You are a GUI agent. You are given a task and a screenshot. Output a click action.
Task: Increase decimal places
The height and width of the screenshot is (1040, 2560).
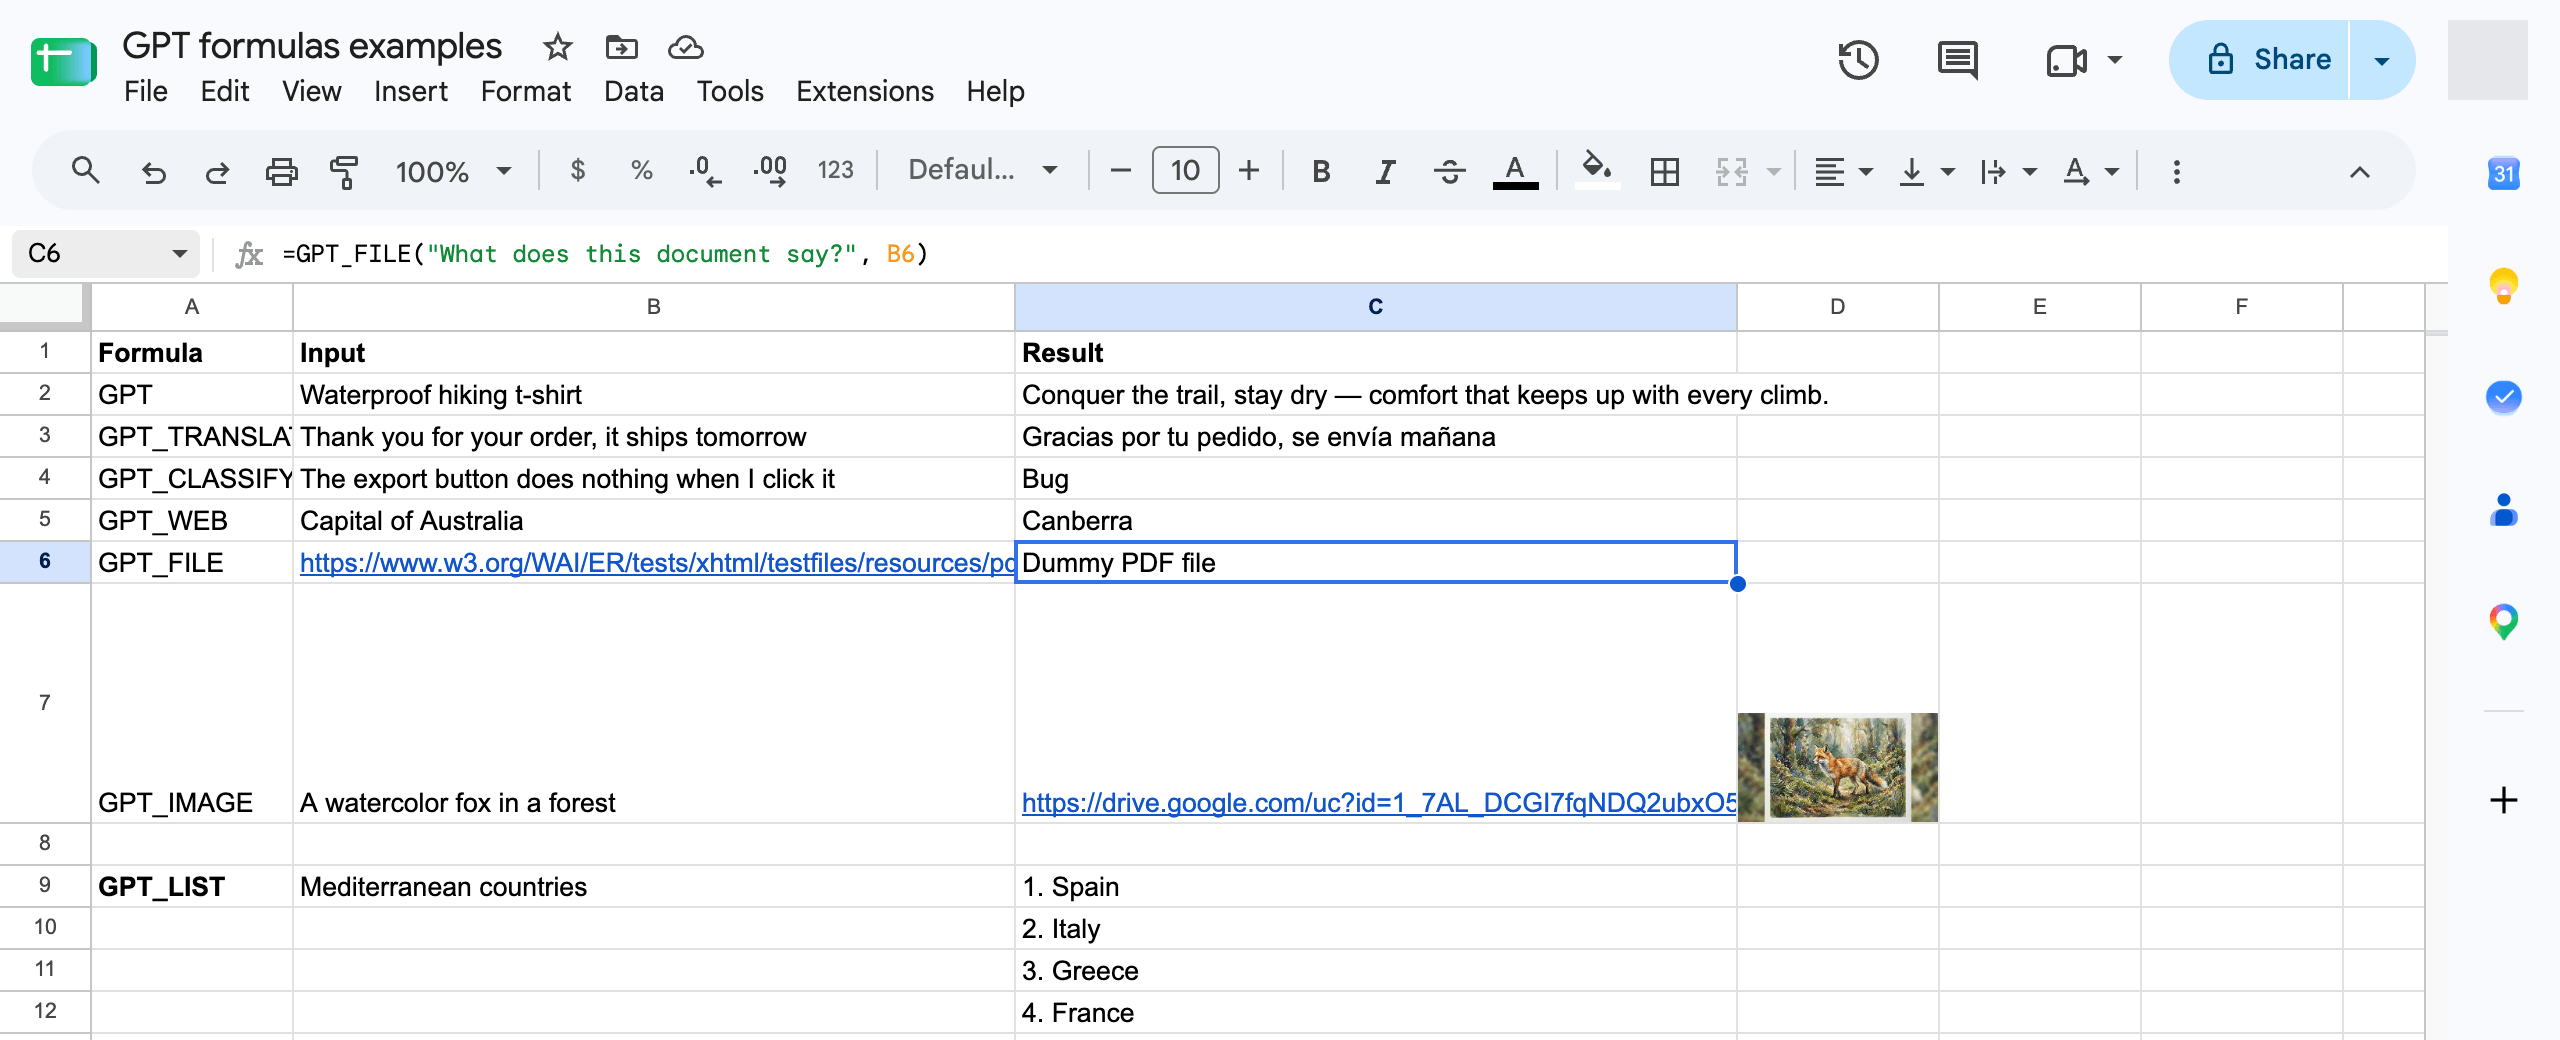click(x=770, y=171)
